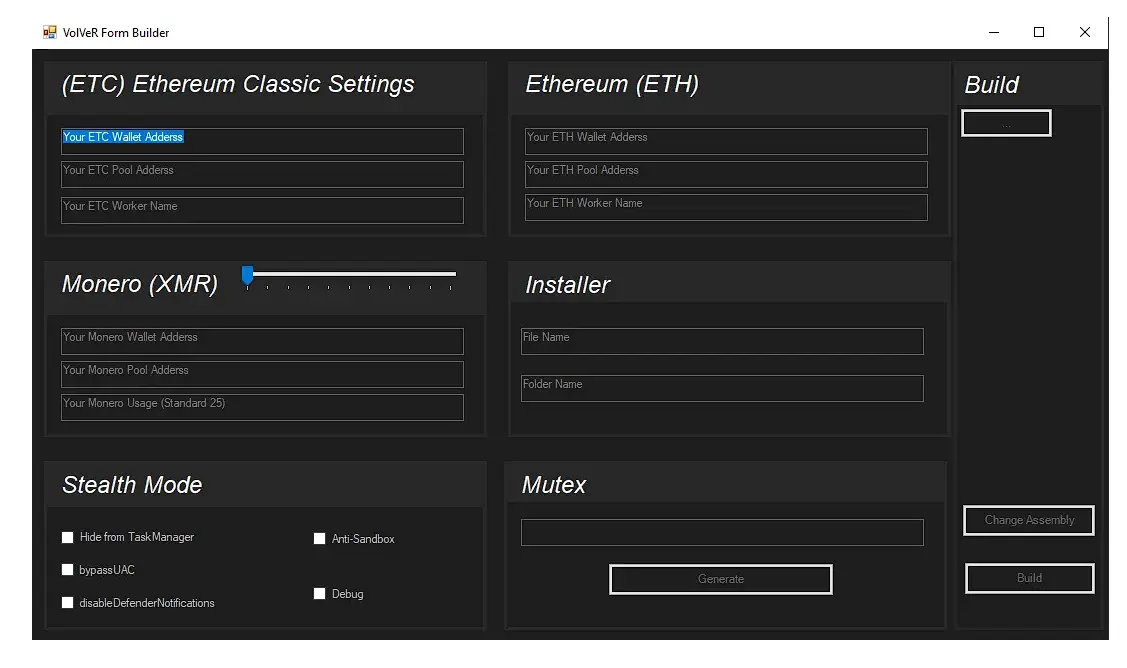Enable disableDefenderNotifications

[x=68, y=603]
